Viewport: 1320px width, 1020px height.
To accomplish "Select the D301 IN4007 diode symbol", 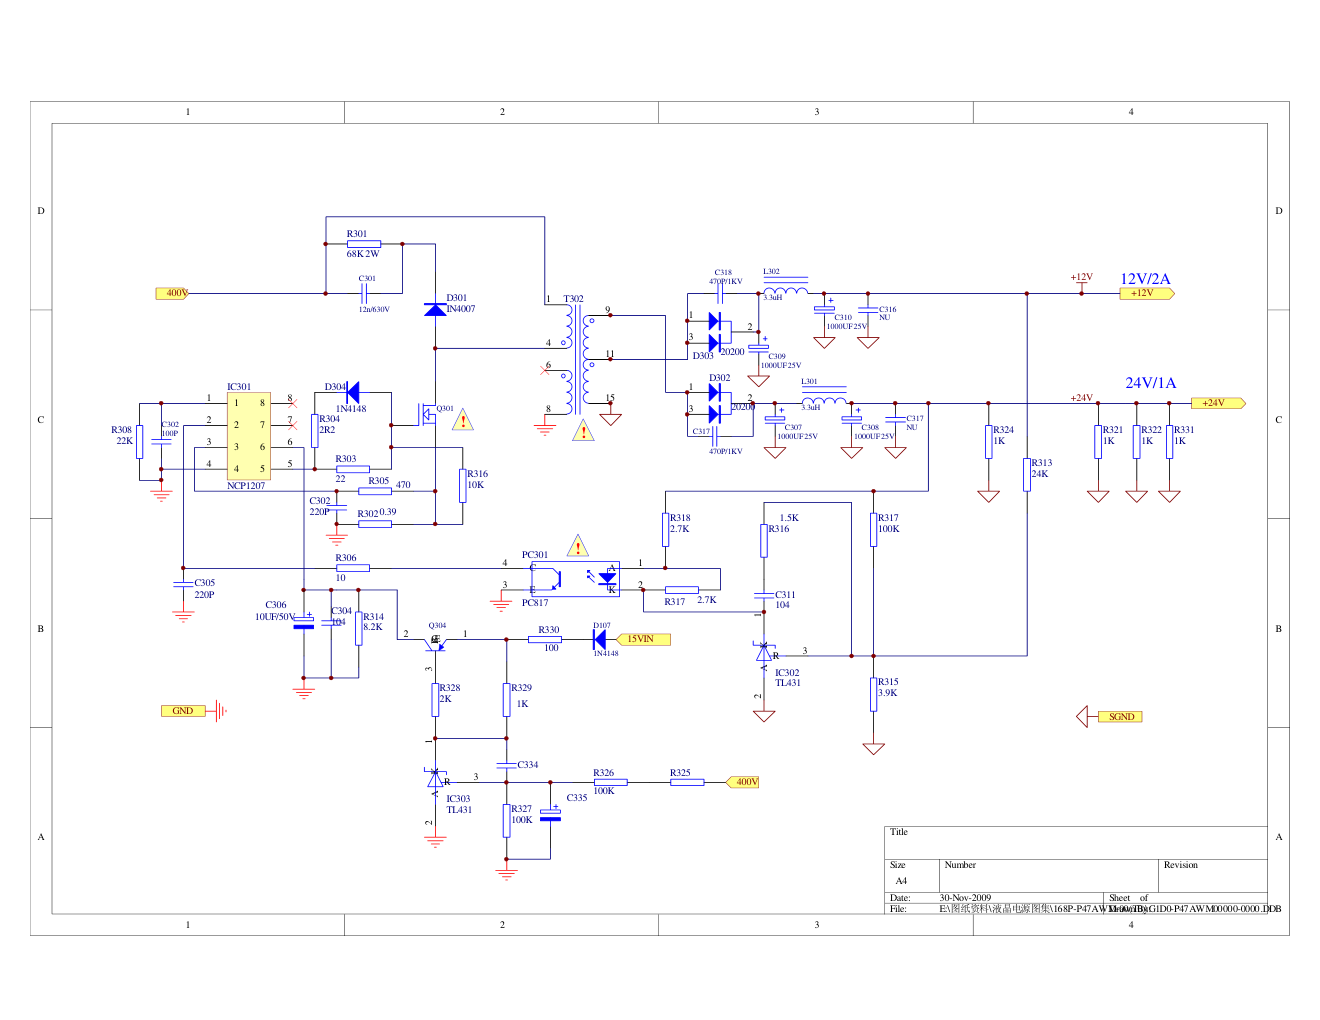I will coord(435,310).
